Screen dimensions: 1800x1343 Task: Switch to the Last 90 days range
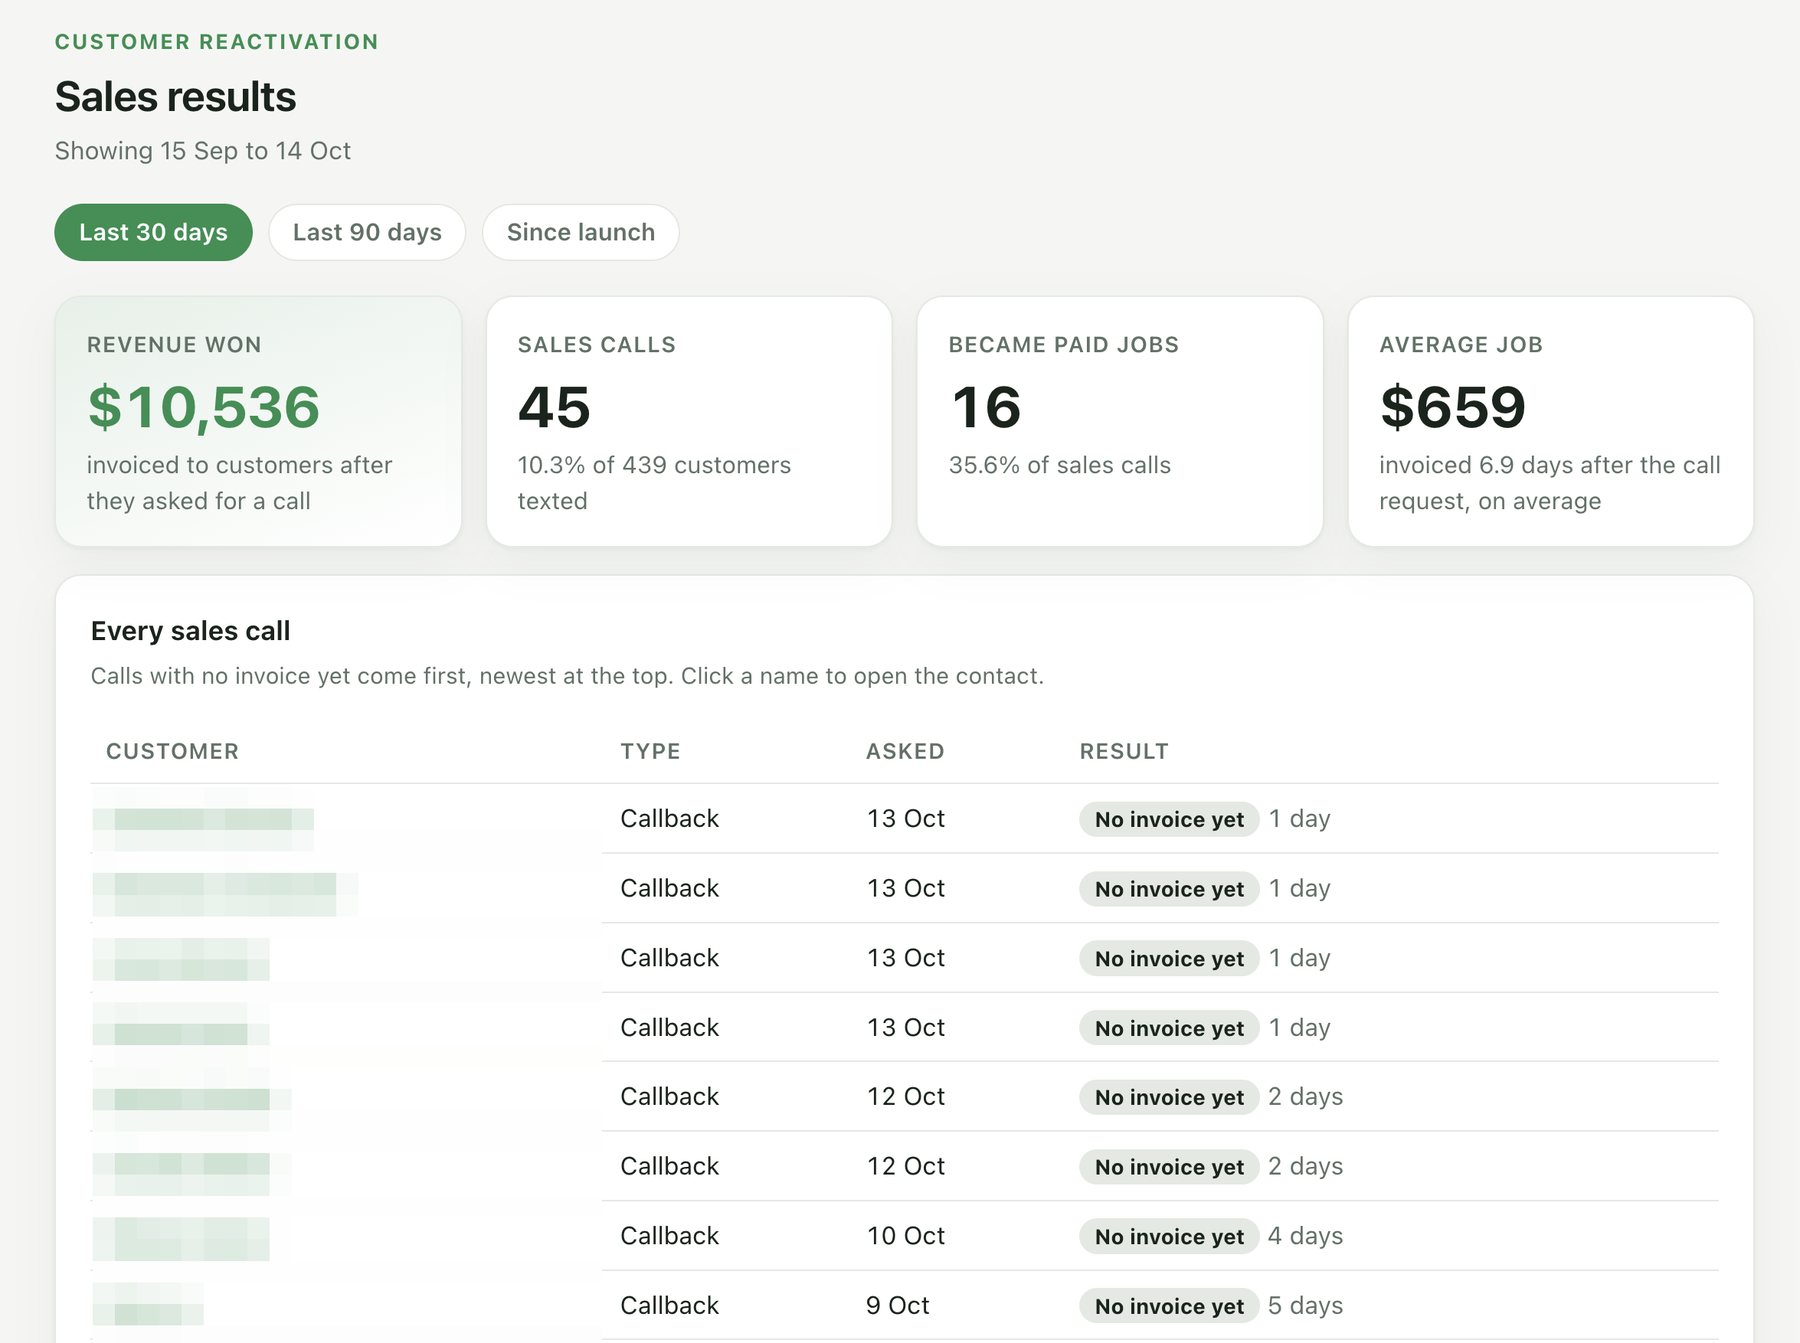coord(367,232)
